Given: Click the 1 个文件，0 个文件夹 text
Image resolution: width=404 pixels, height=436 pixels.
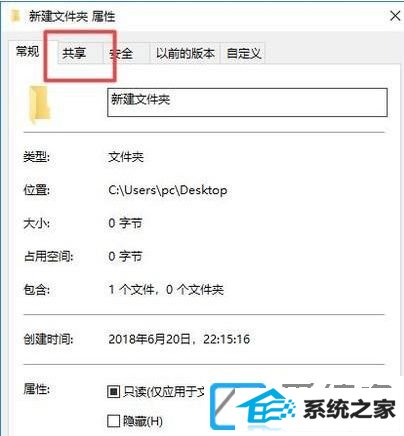Looking at the screenshot, I should [x=166, y=289].
